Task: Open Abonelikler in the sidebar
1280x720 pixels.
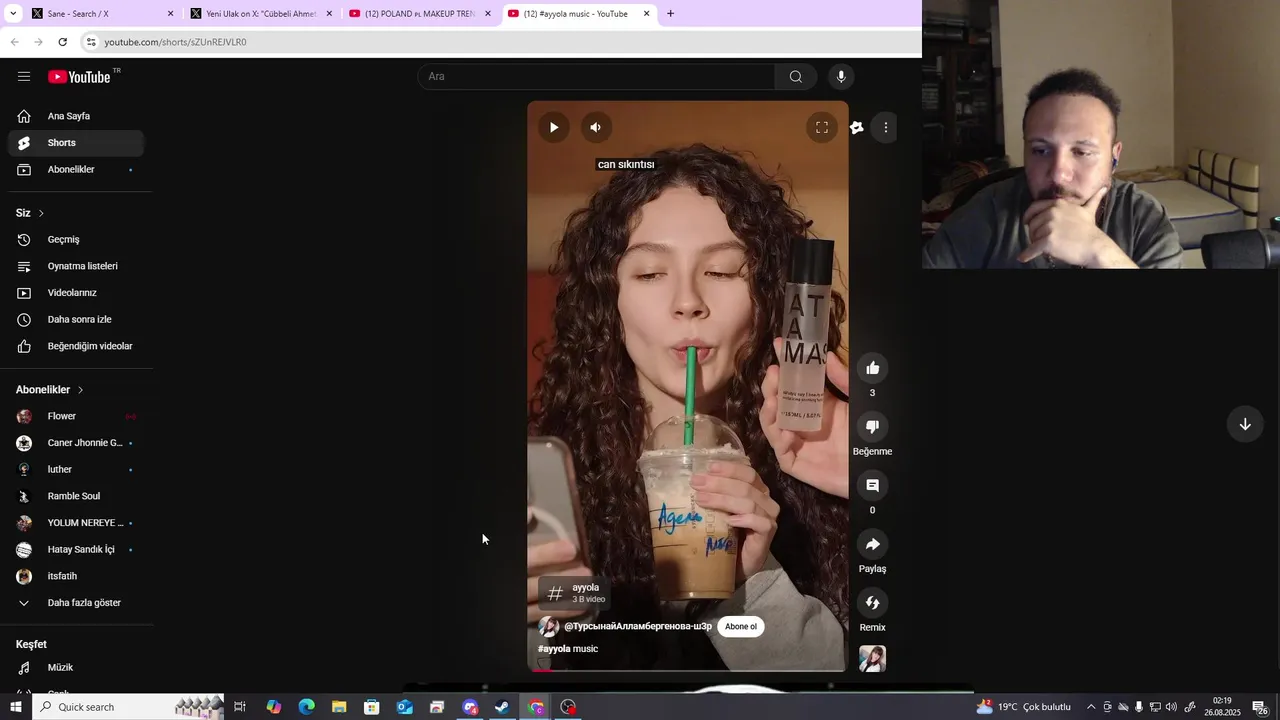Action: [76, 169]
